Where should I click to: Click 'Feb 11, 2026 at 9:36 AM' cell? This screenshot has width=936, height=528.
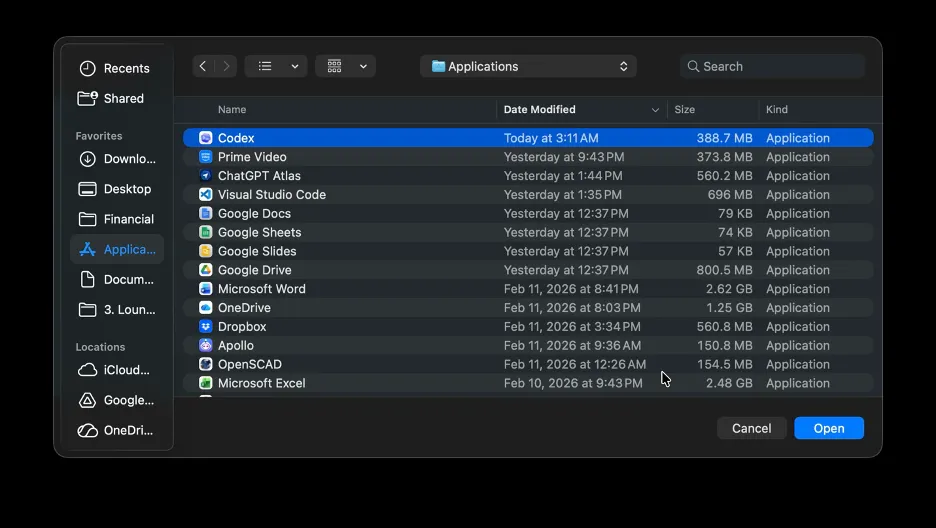tap(572, 345)
